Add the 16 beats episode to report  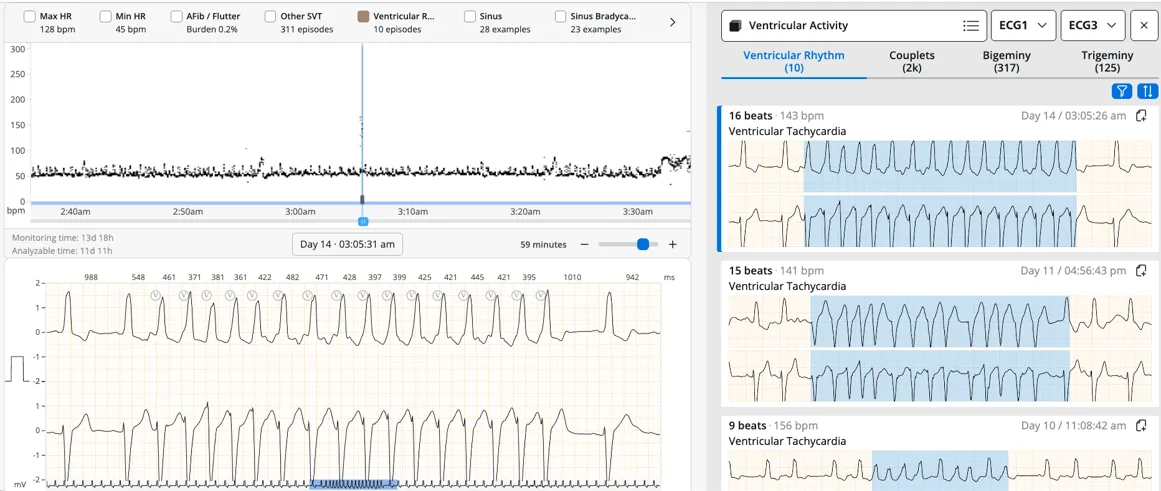(1141, 116)
